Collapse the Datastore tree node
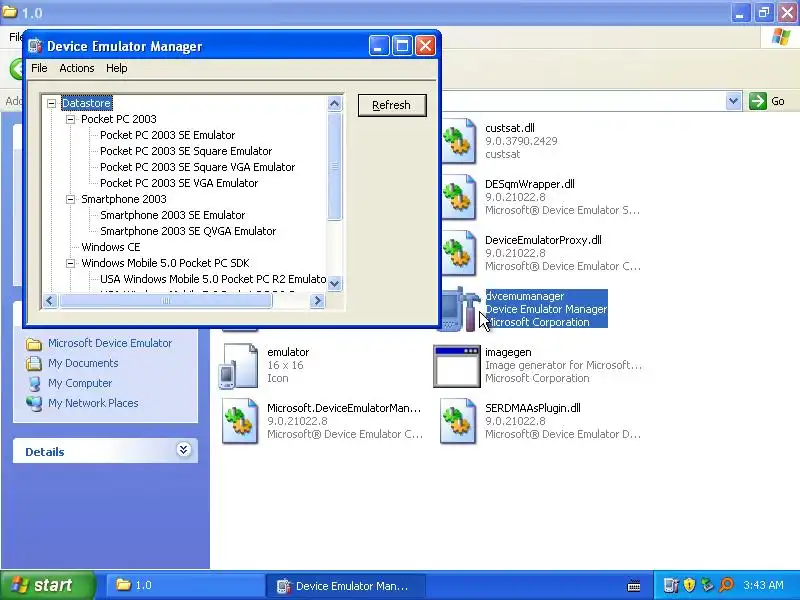The width and height of the screenshot is (800, 600). coord(52,104)
